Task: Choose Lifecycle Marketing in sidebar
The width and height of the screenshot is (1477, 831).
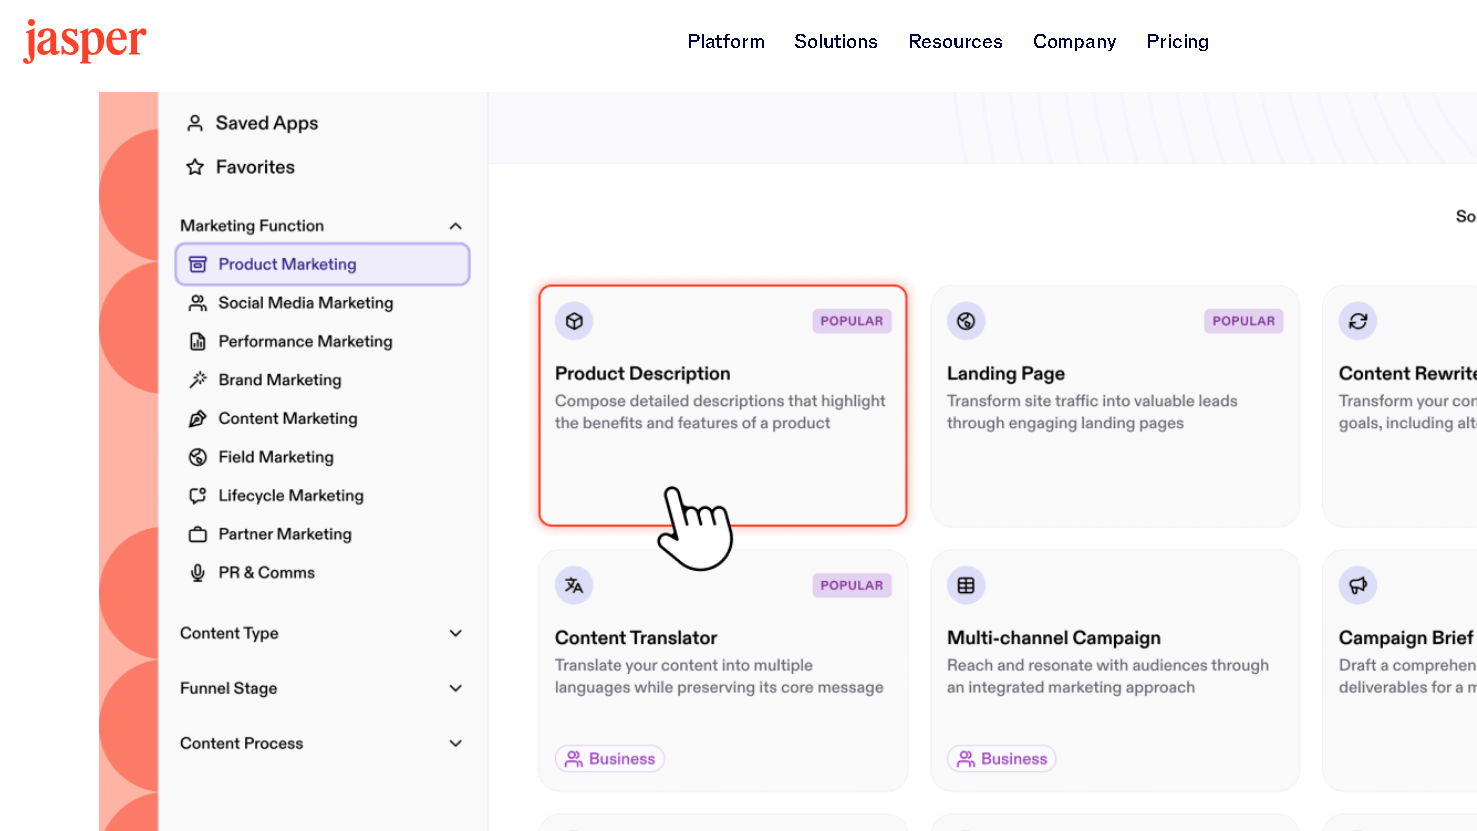Action: pyautogui.click(x=290, y=496)
